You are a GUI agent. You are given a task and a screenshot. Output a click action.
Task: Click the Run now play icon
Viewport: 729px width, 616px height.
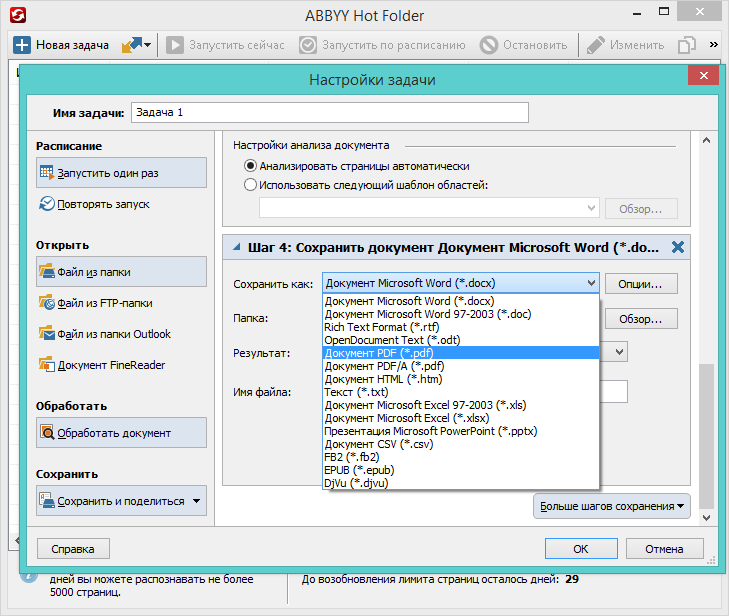pyautogui.click(x=175, y=45)
